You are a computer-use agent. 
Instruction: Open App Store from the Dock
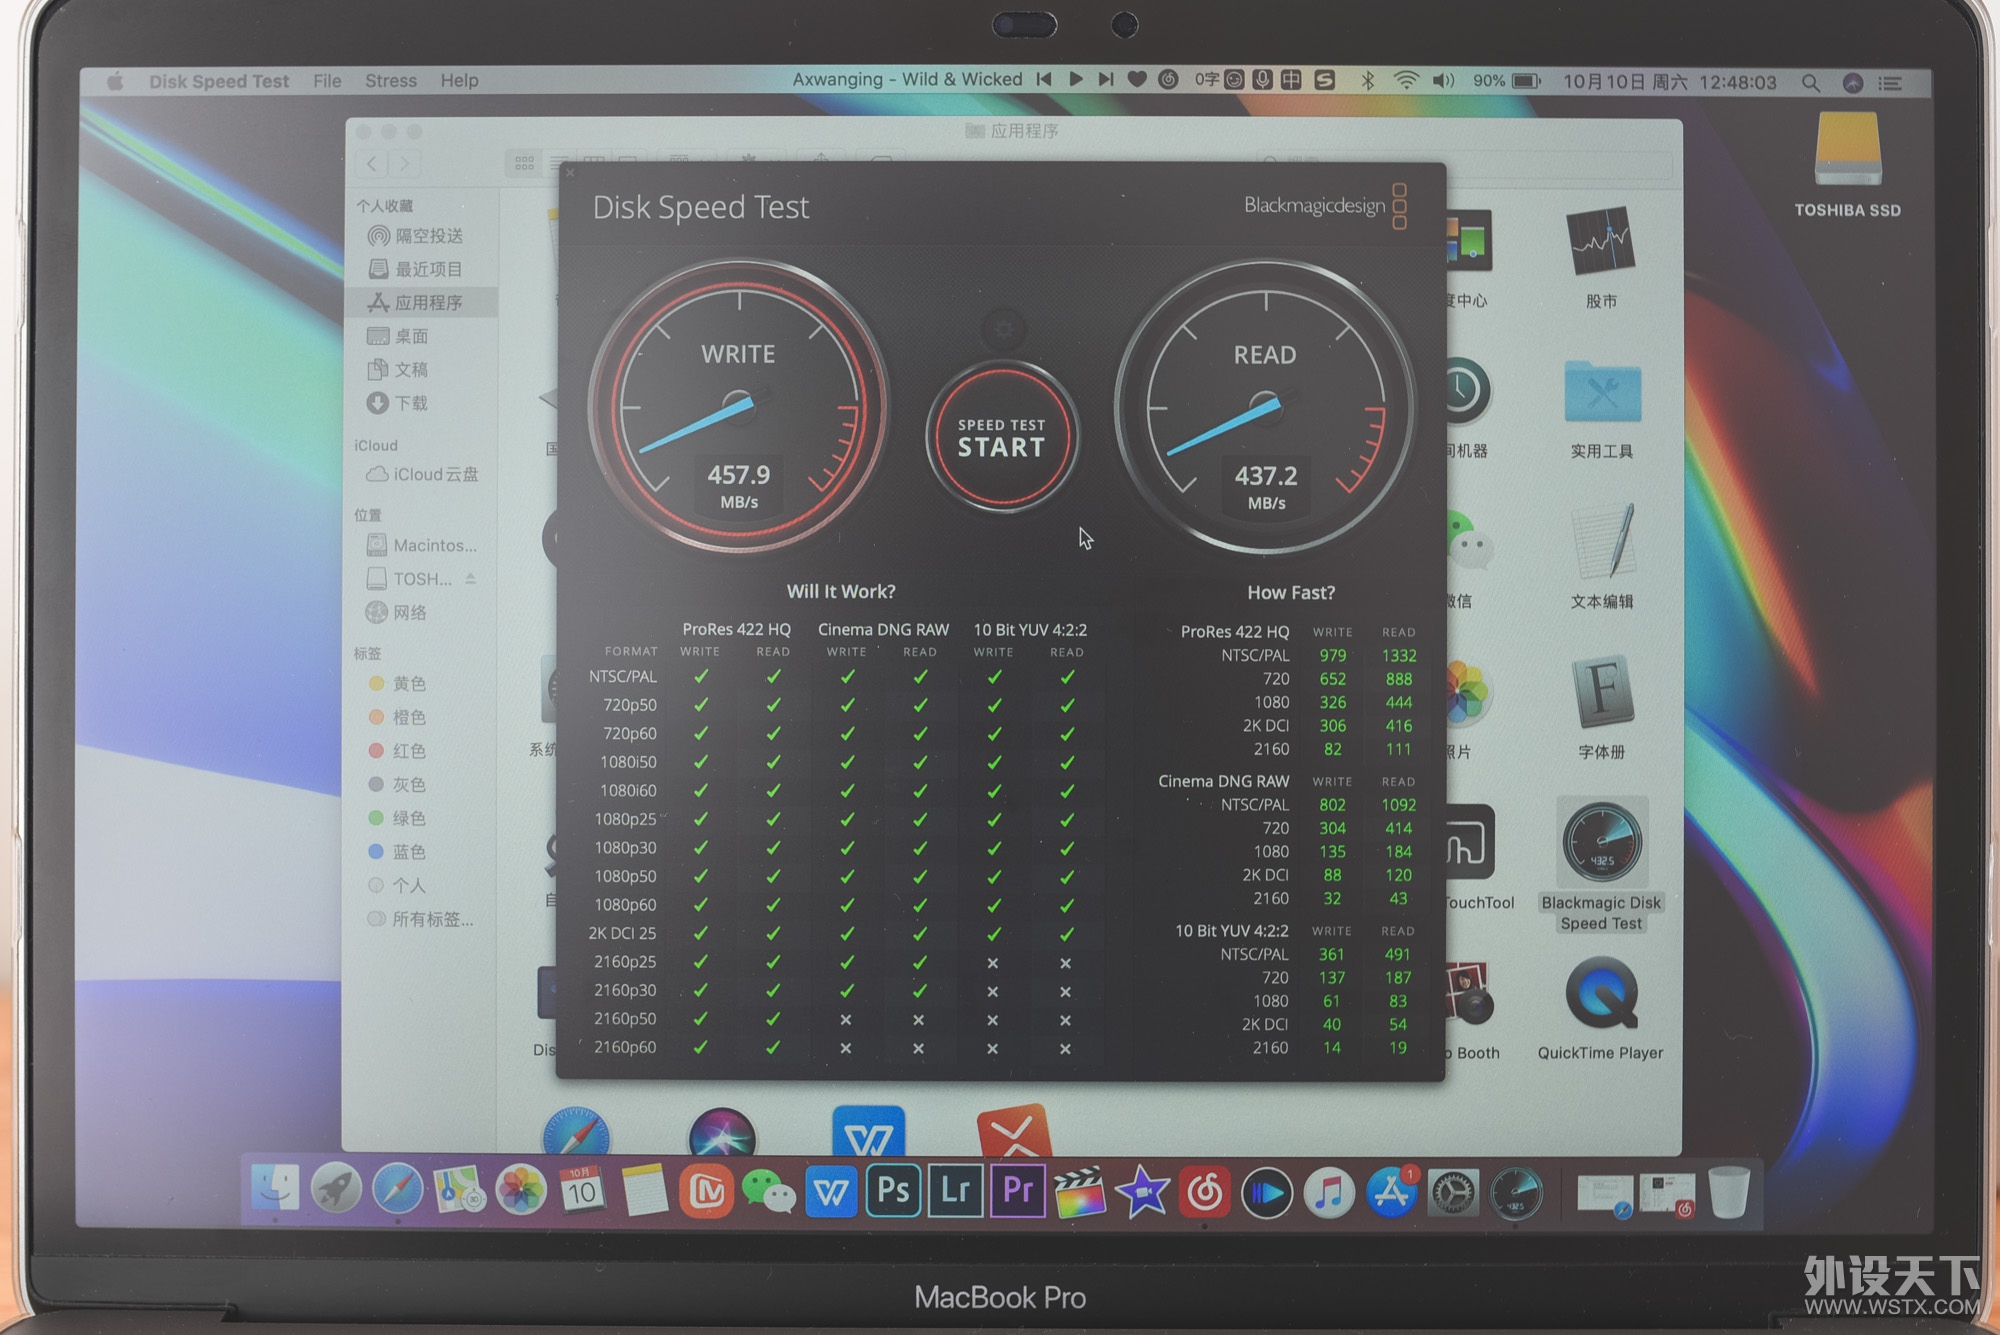click(1391, 1192)
